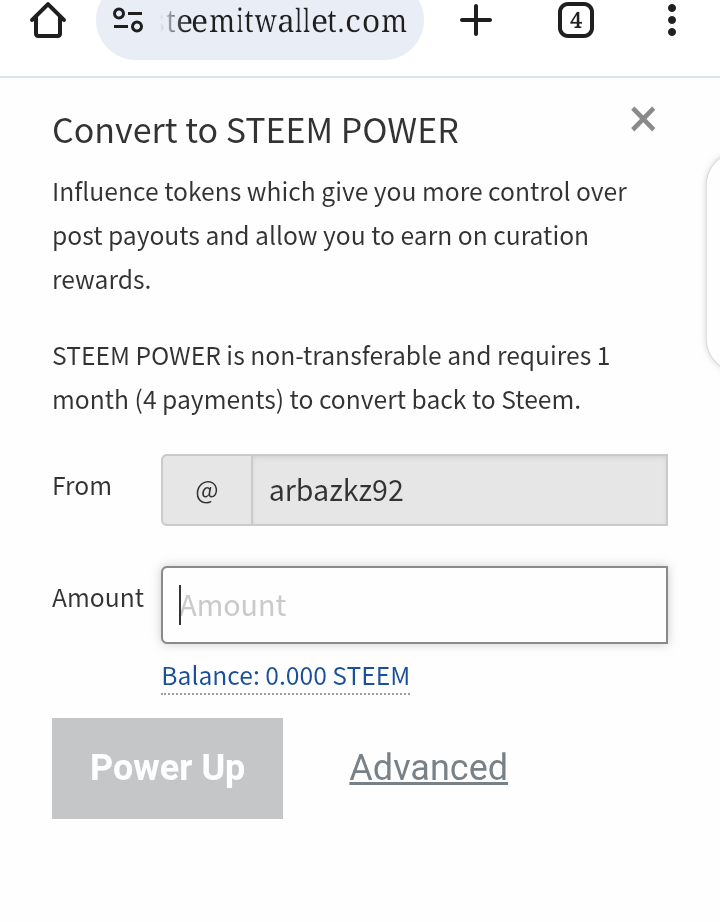Focus the Amount input field
720x922 pixels.
click(414, 606)
